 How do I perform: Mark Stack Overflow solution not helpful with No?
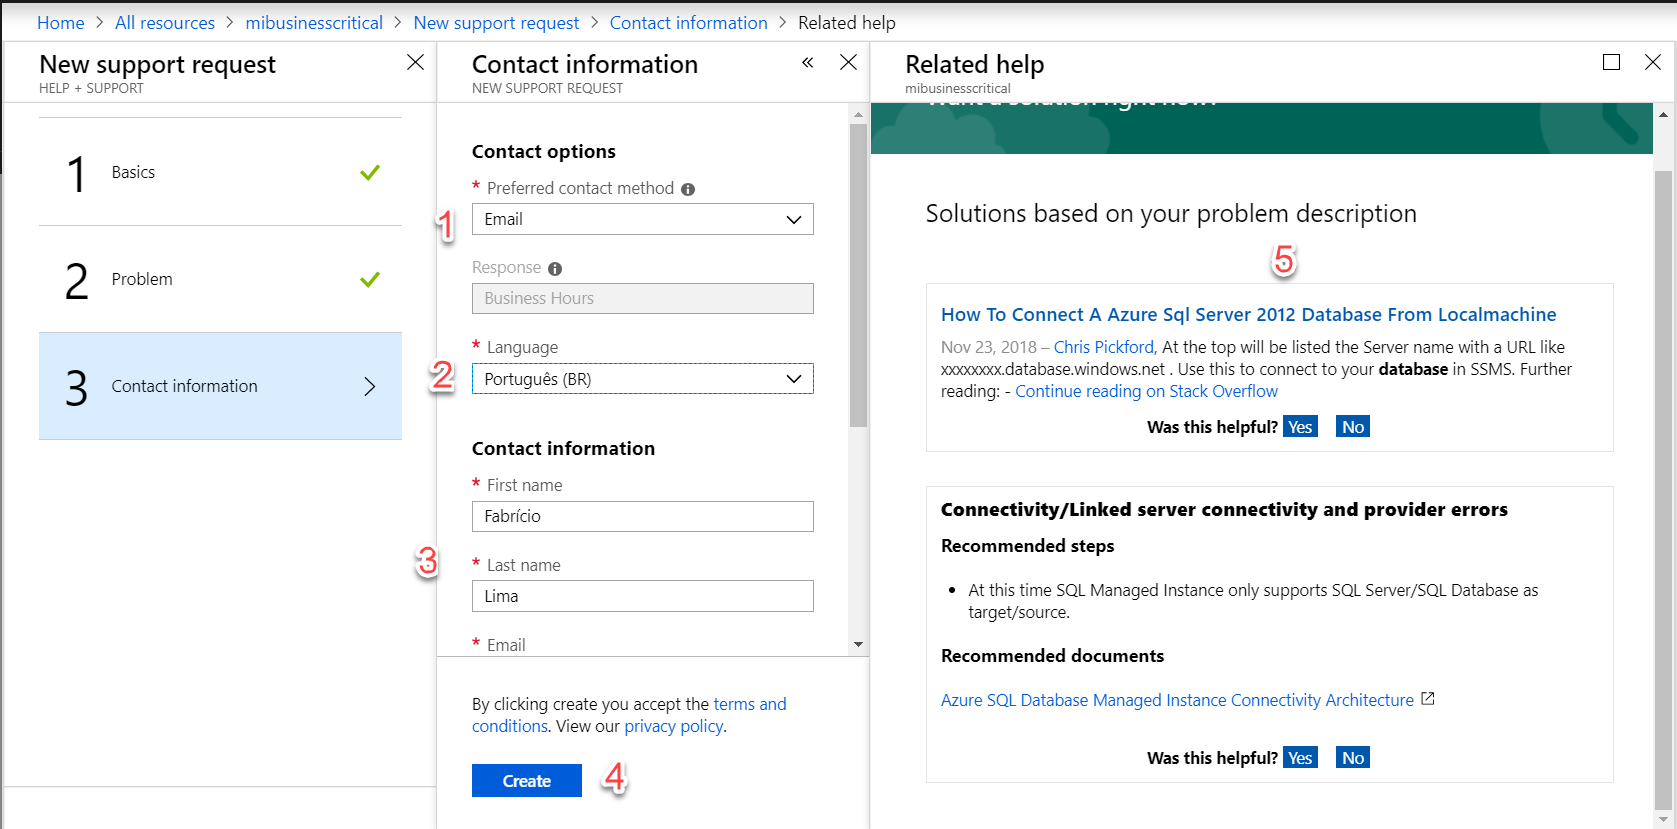1352,427
